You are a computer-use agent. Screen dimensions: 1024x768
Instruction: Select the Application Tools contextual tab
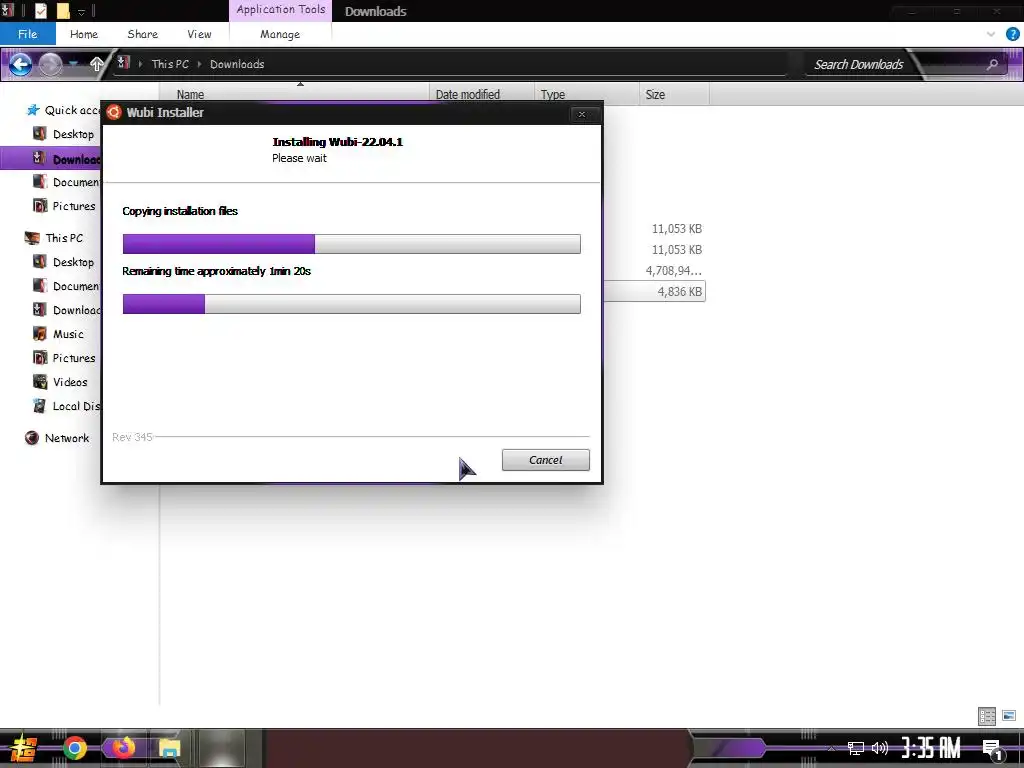(280, 10)
